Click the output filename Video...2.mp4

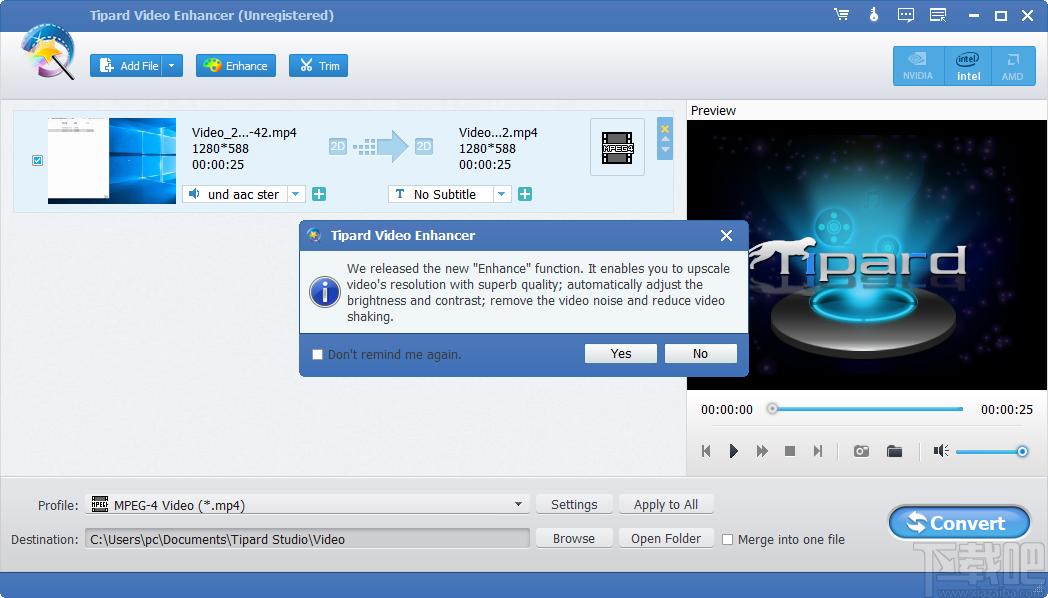pyautogui.click(x=498, y=132)
